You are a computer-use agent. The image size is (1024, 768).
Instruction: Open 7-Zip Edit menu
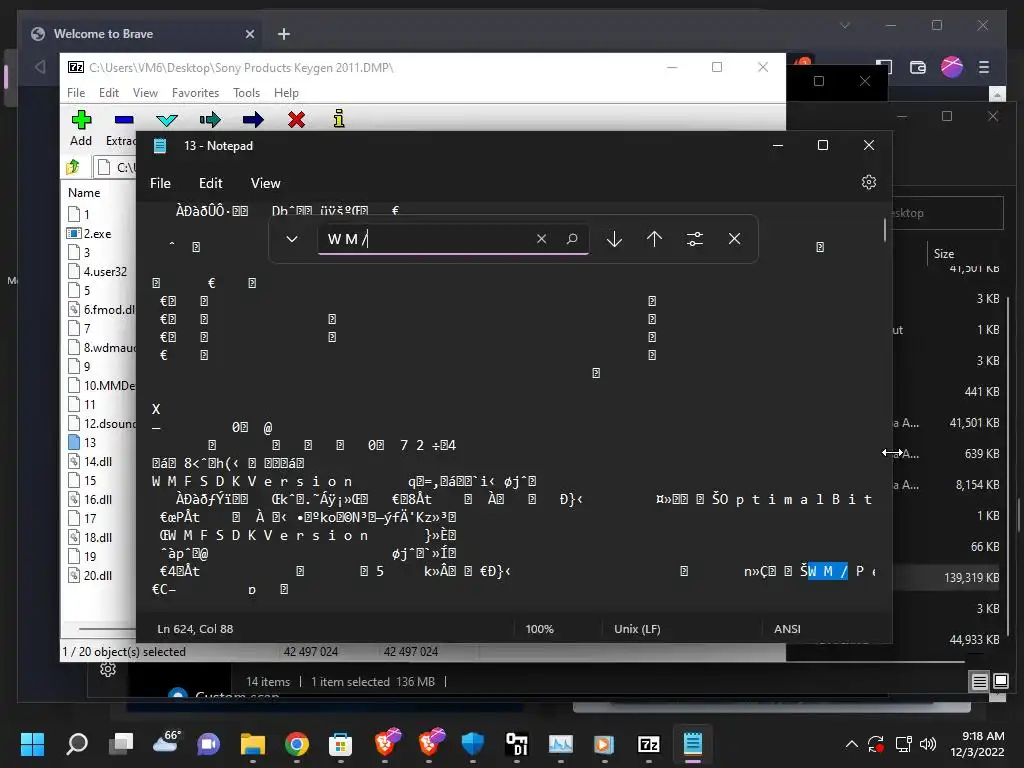108,93
